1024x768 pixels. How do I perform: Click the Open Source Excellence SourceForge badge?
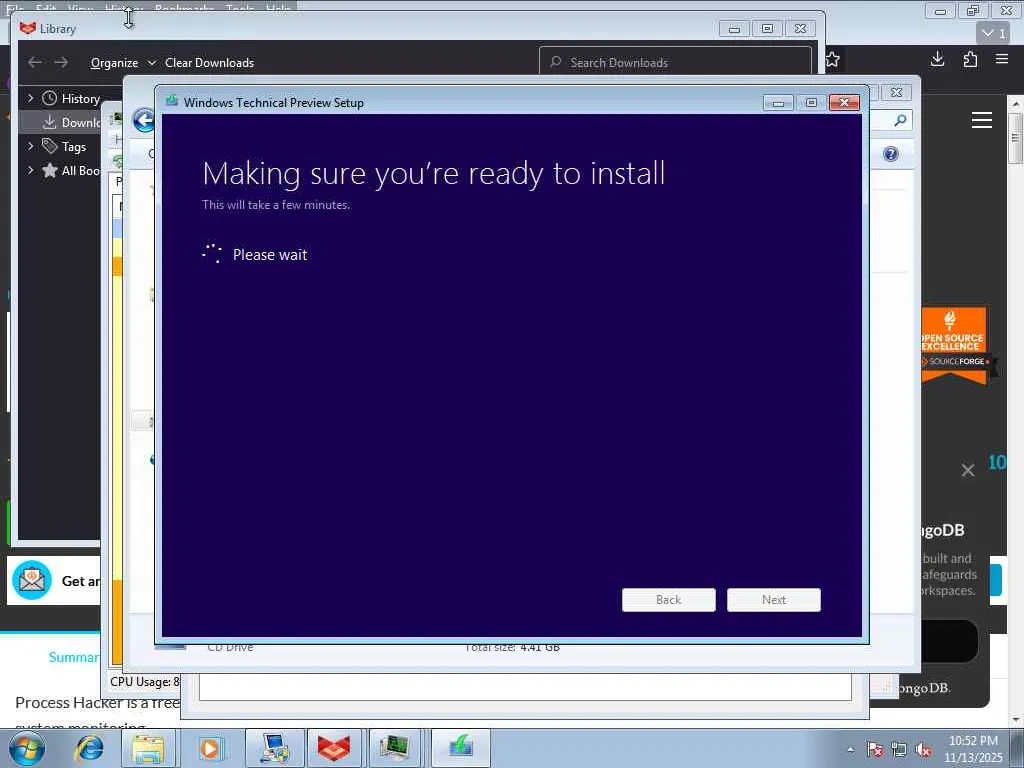[957, 346]
